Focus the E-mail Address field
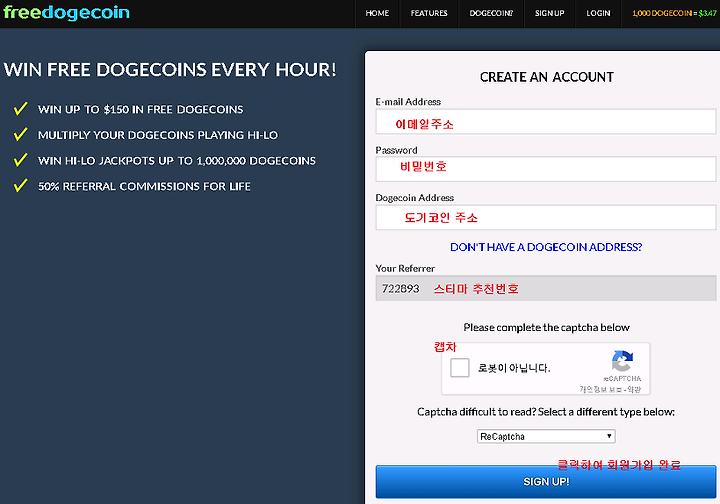 (546, 122)
